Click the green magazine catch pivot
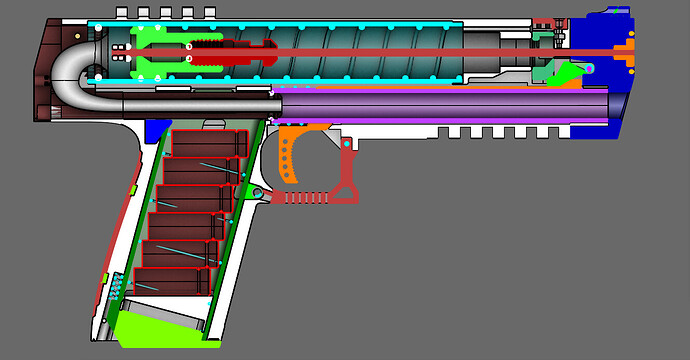The image size is (690, 360). (257, 192)
